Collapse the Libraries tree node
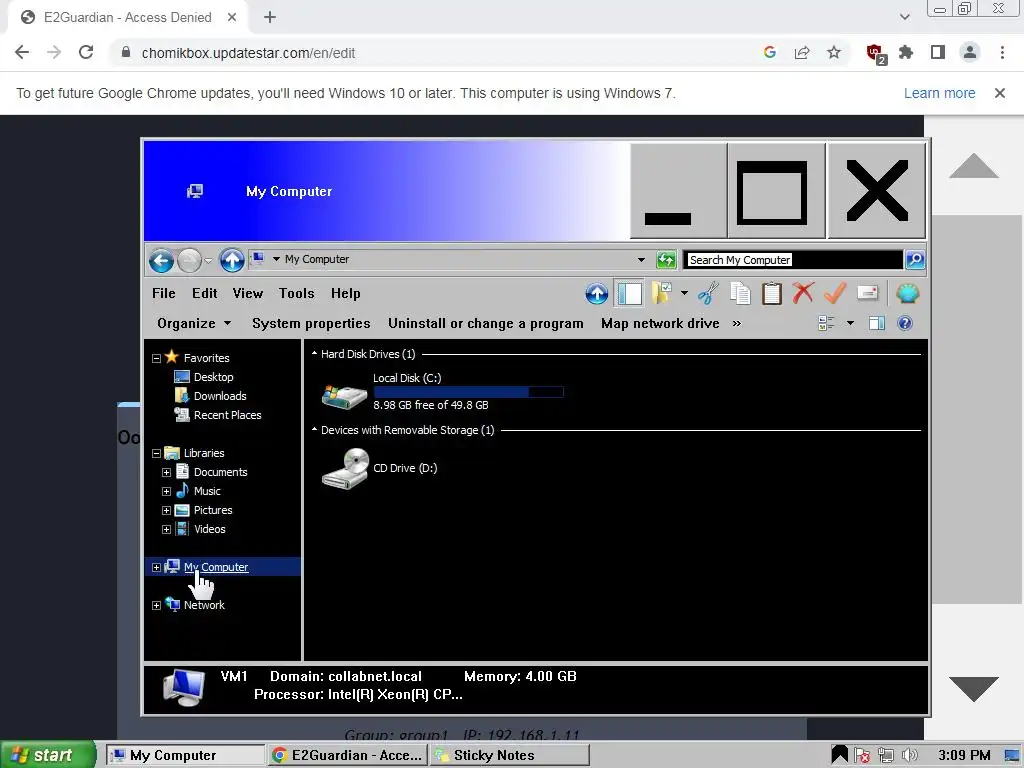 [156, 453]
